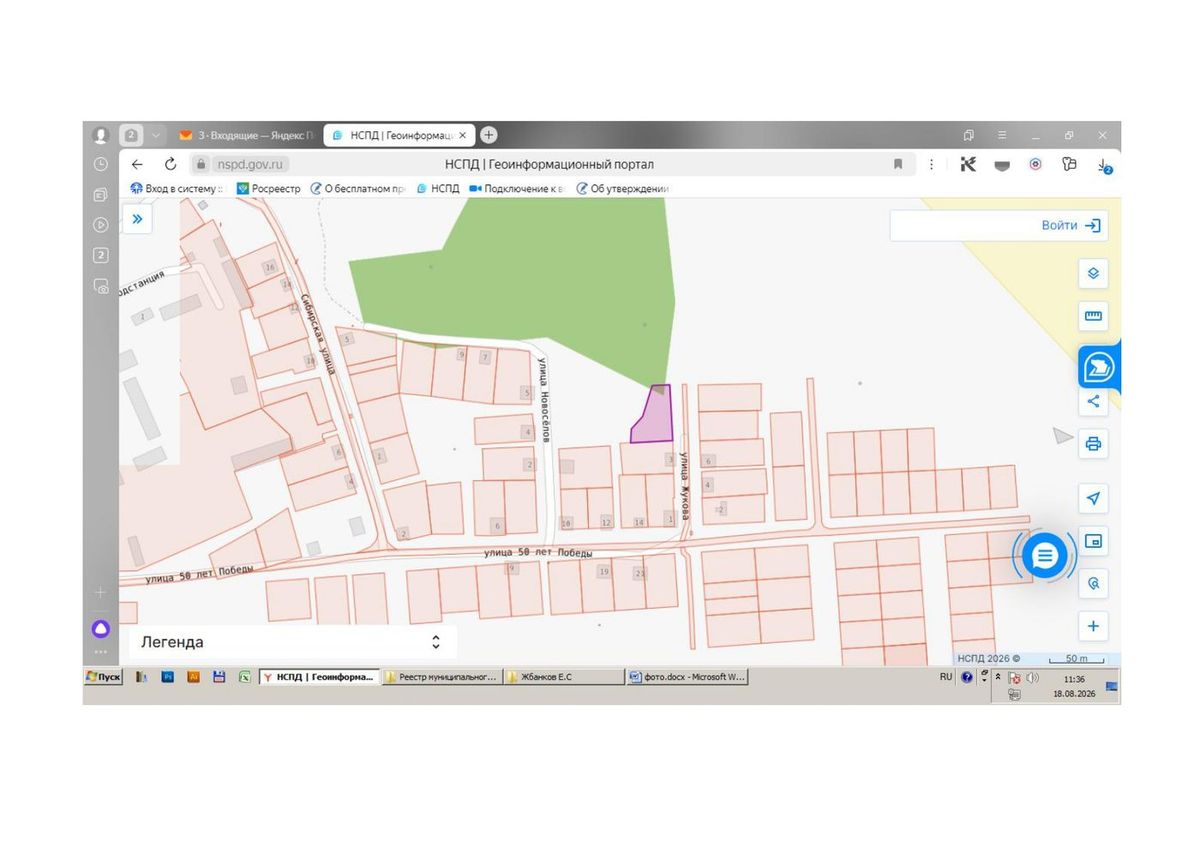The width and height of the screenshot is (1200, 848).
Task: Switch to Жбанков Е.С taskbar folder
Action: click(563, 677)
